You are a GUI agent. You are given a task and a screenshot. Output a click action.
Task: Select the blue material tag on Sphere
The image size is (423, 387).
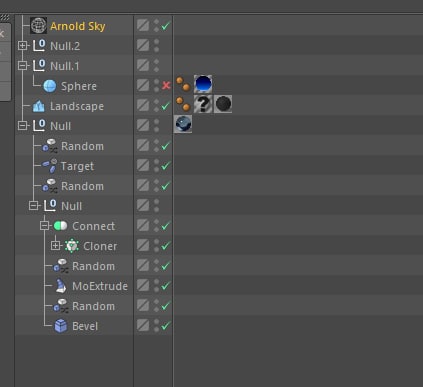click(x=203, y=84)
